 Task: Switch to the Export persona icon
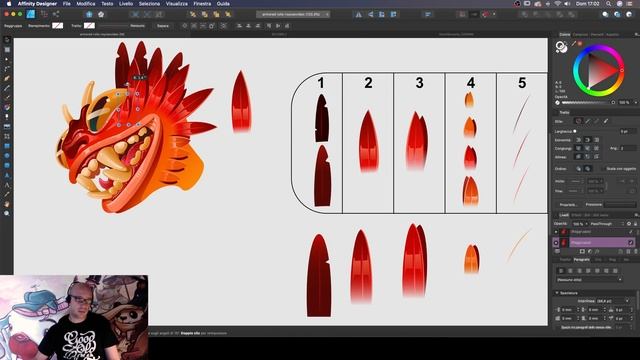[56, 14]
